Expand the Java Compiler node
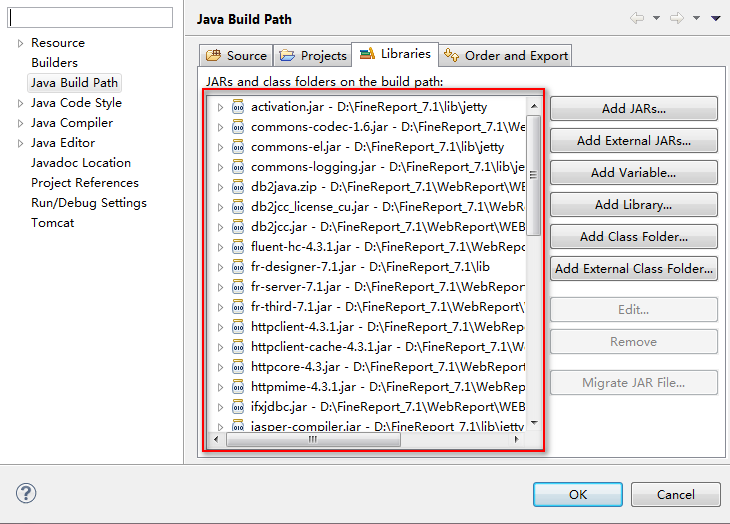This screenshot has height=524, width=730. click(x=20, y=123)
